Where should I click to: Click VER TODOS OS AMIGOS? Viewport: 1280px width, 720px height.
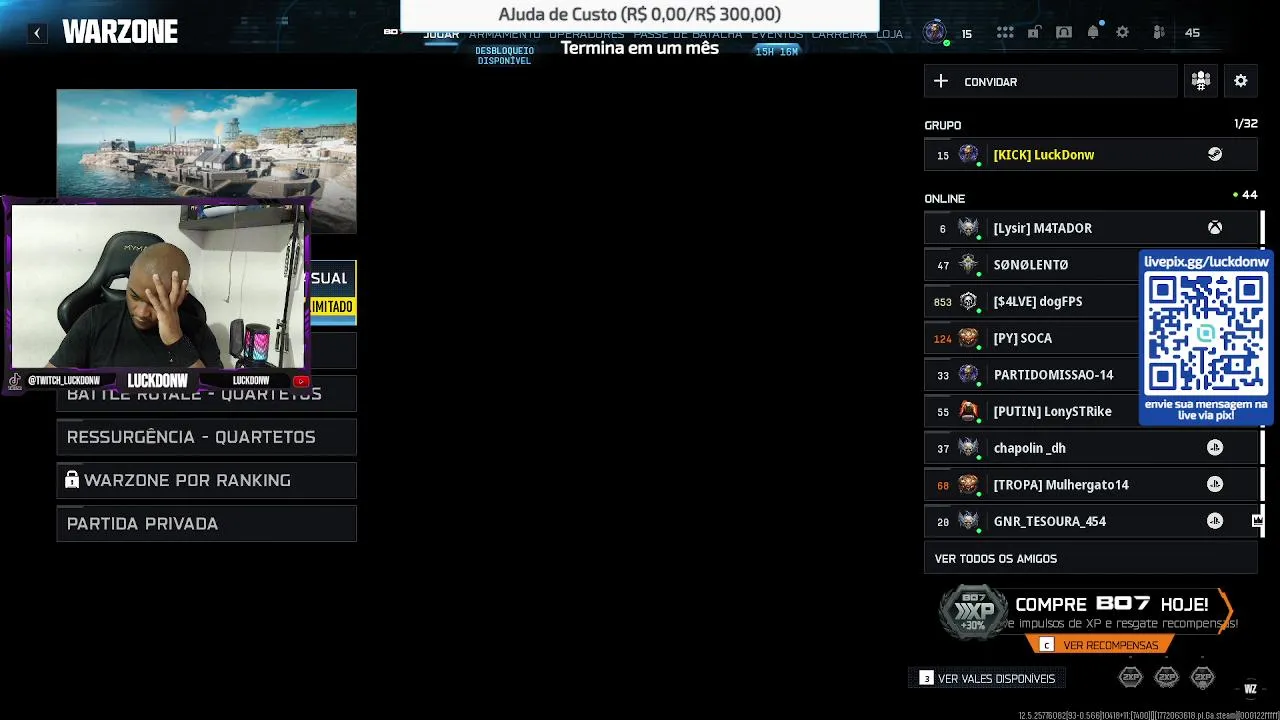point(1090,558)
